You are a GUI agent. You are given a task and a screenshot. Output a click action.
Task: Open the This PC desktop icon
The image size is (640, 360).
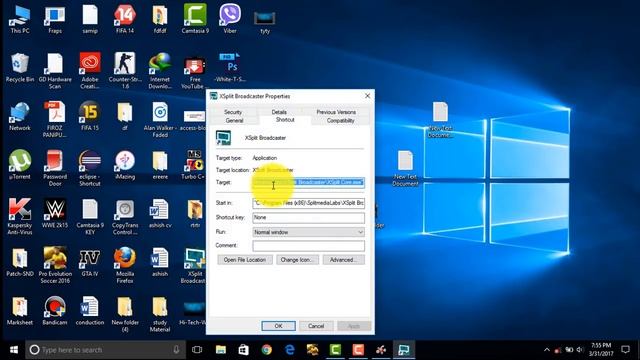pyautogui.click(x=20, y=19)
